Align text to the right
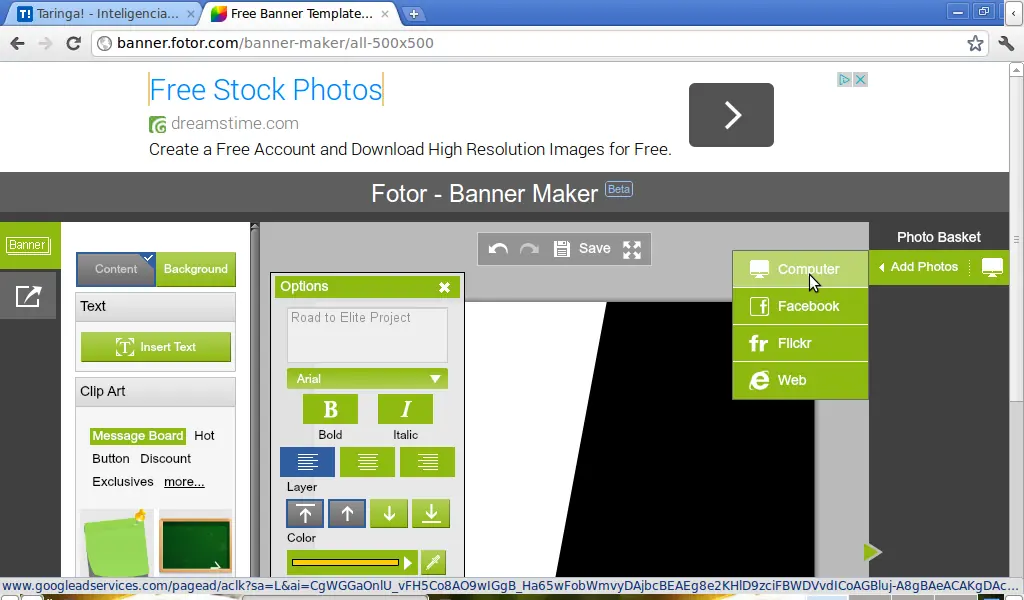Screen dimensions: 1024x600 428,462
